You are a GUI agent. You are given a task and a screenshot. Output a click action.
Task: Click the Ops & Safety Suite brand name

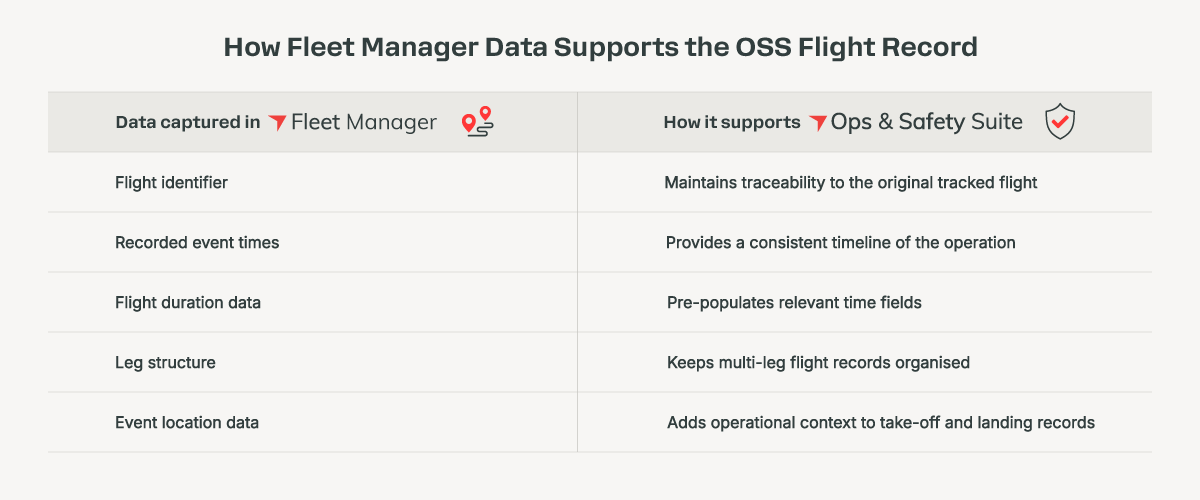[x=927, y=122]
